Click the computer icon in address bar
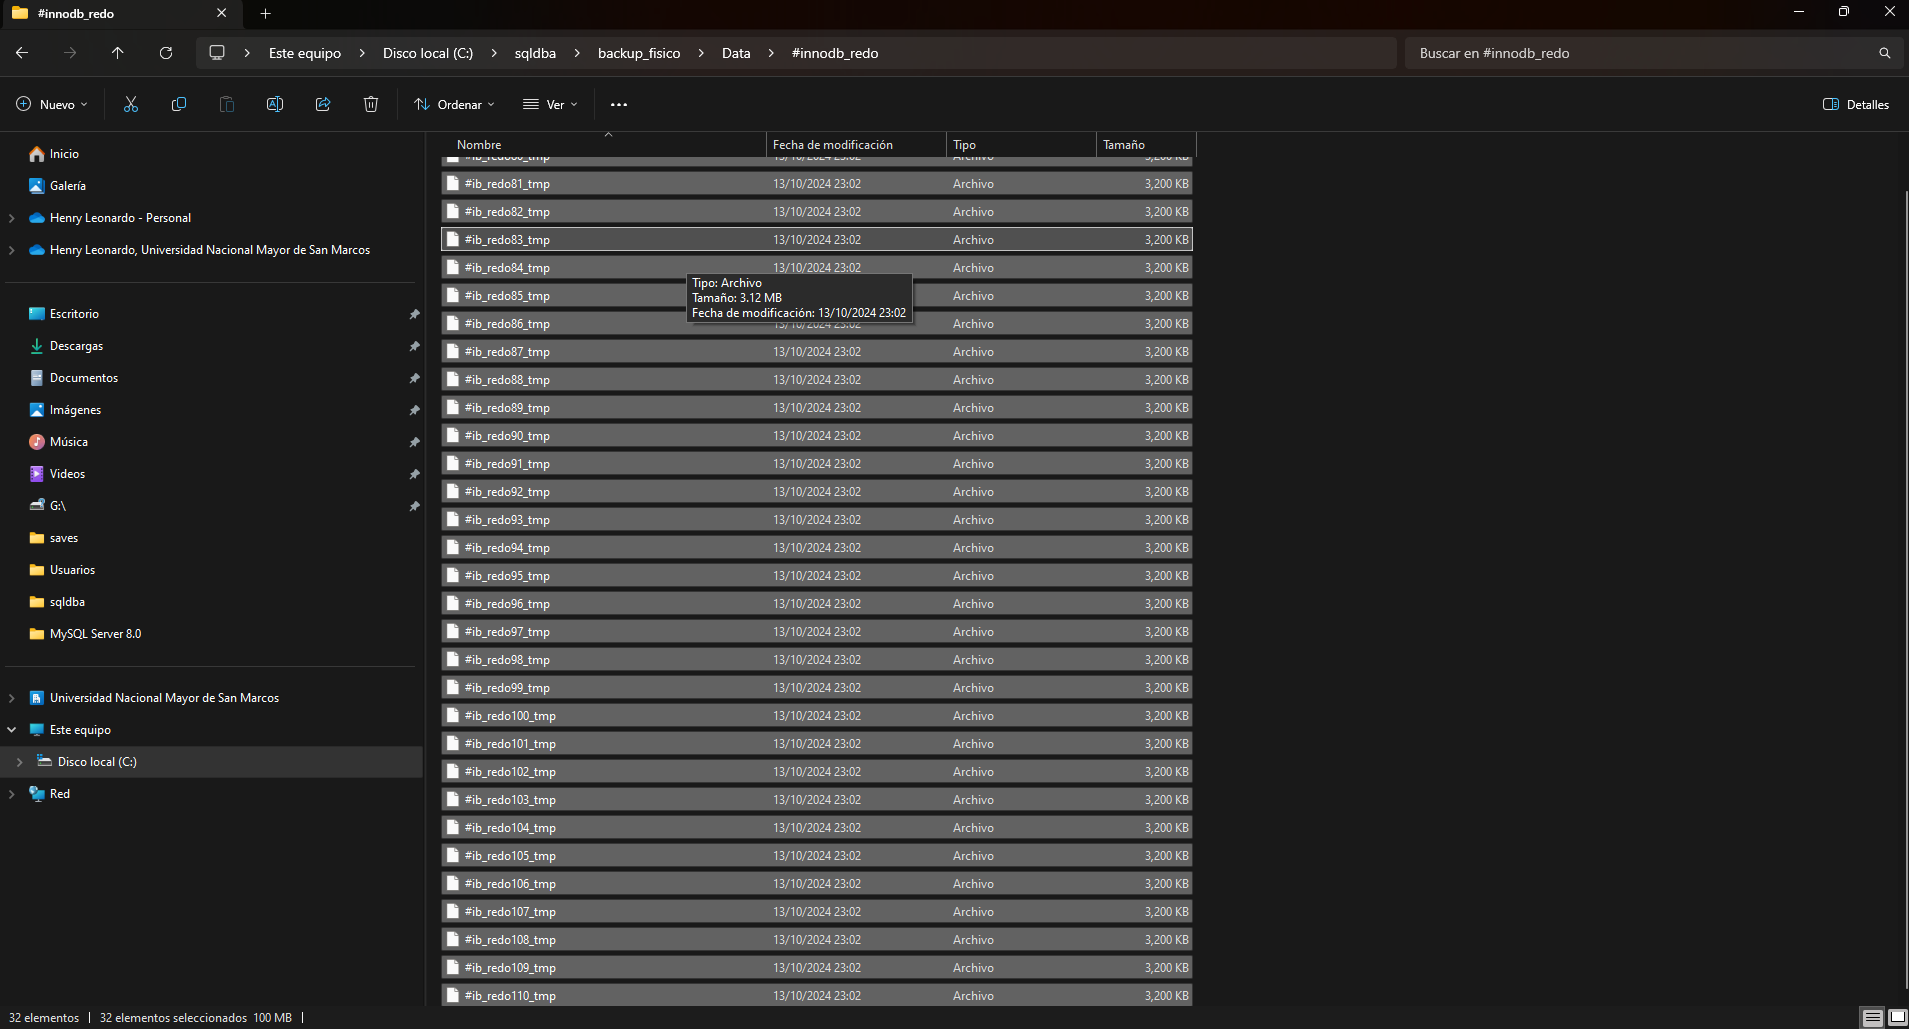Viewport: 1909px width, 1029px height. 217,53
